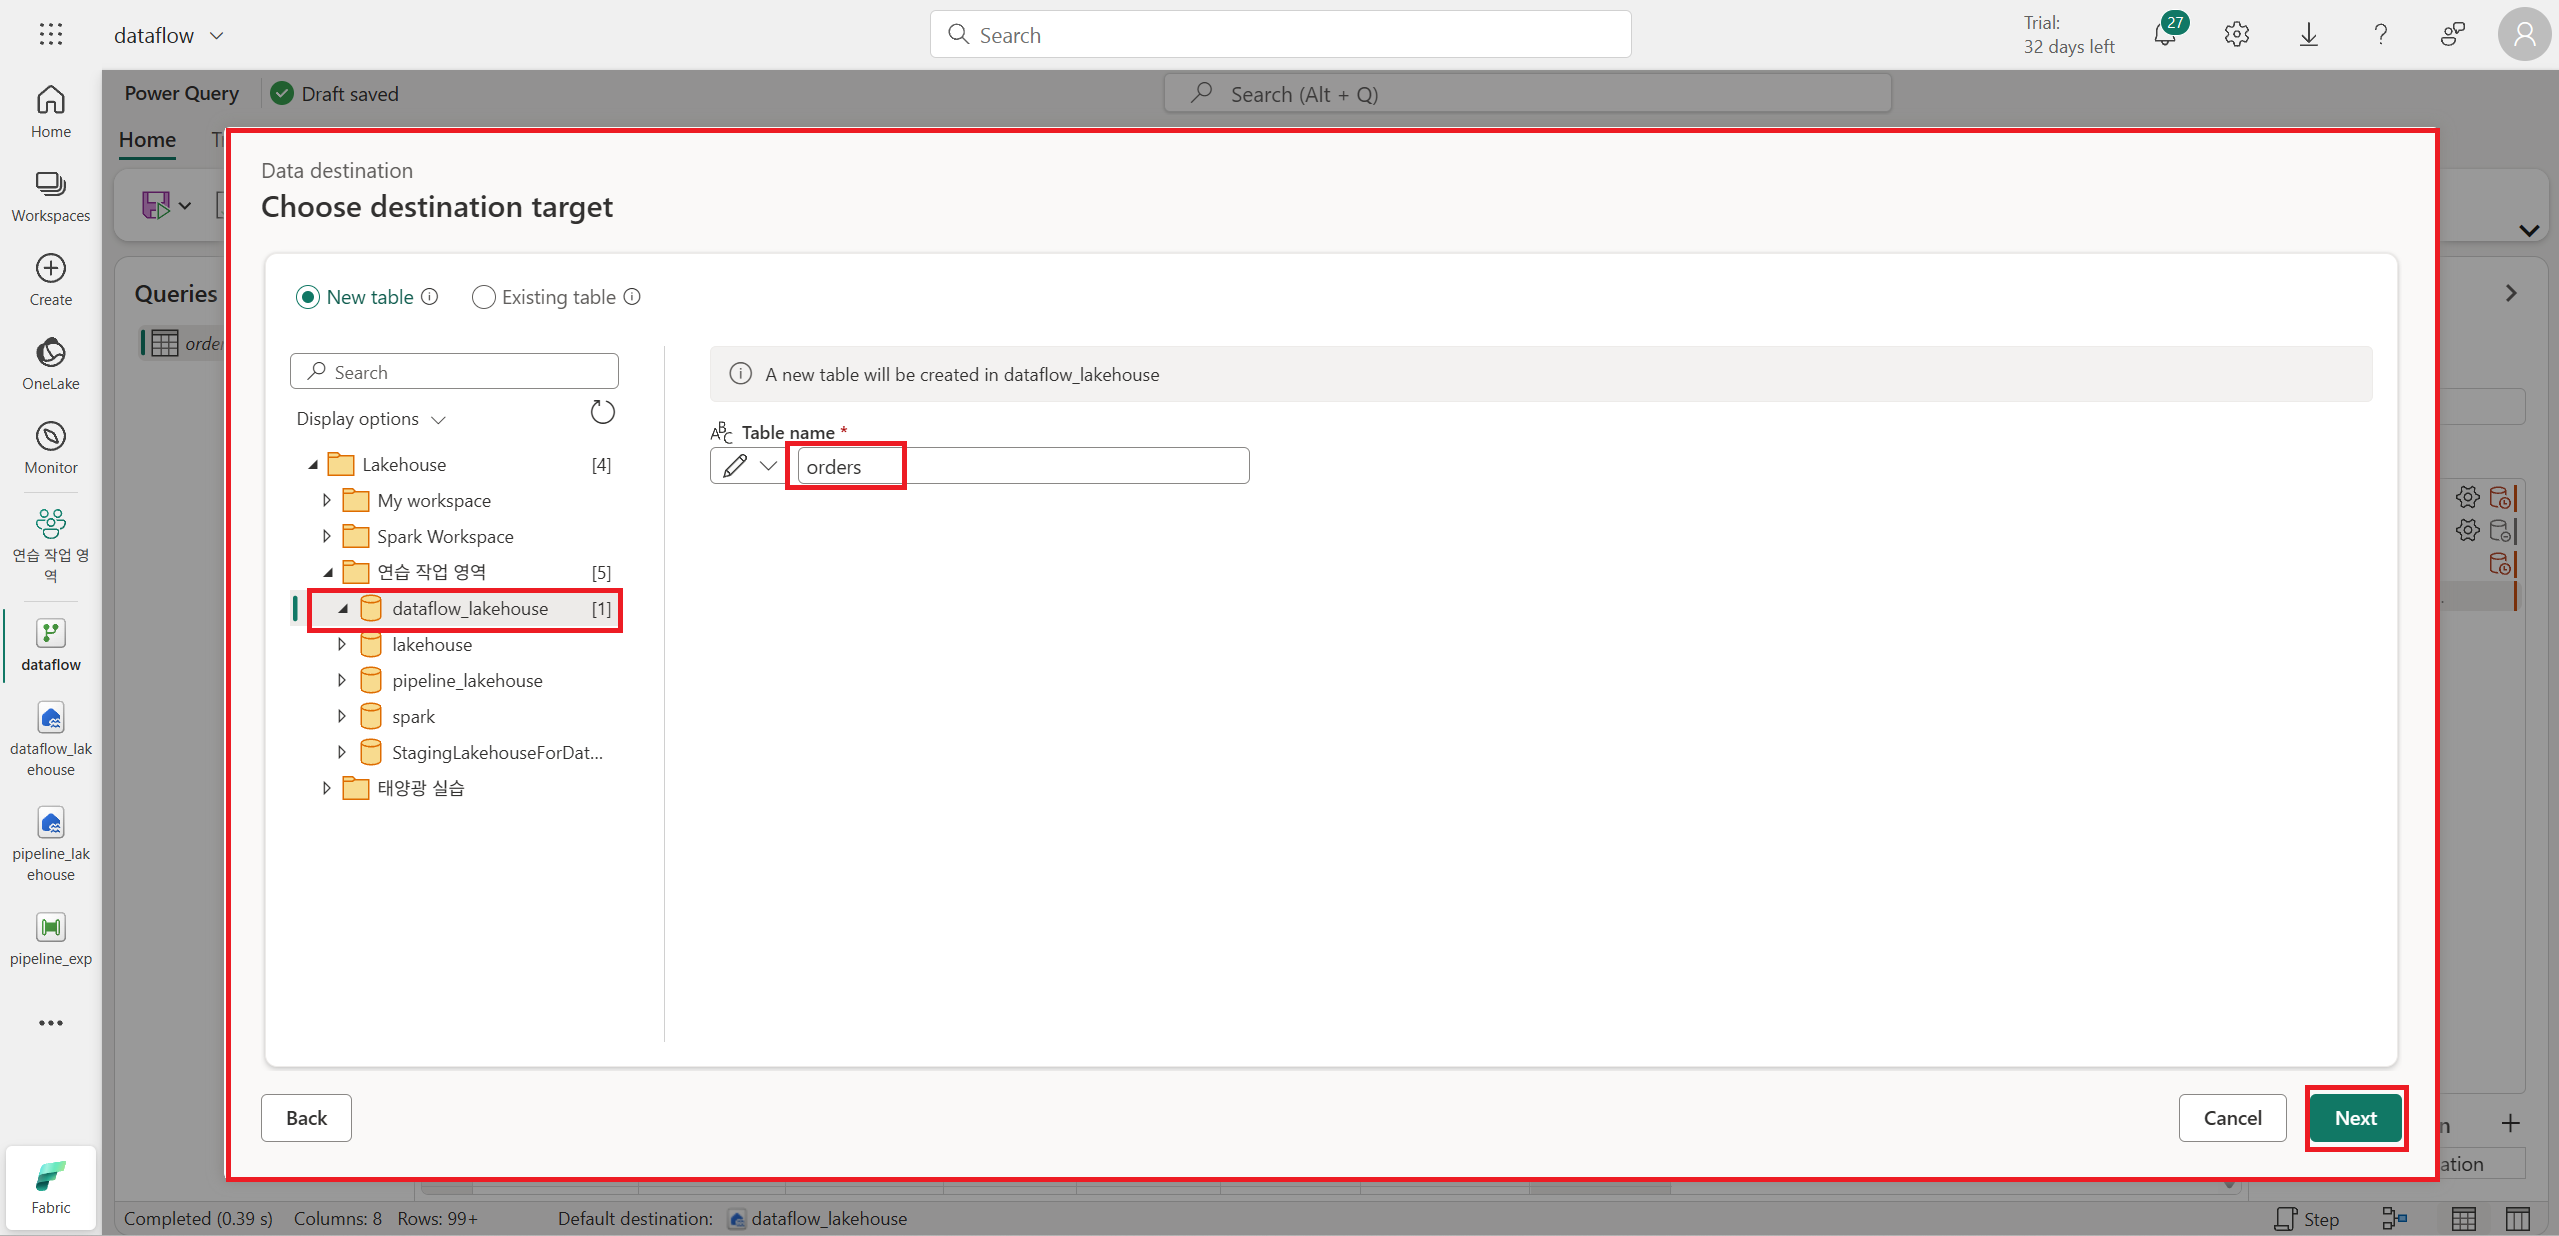
Task: Switch to the Home ribbon tab
Action: pyautogui.click(x=147, y=140)
